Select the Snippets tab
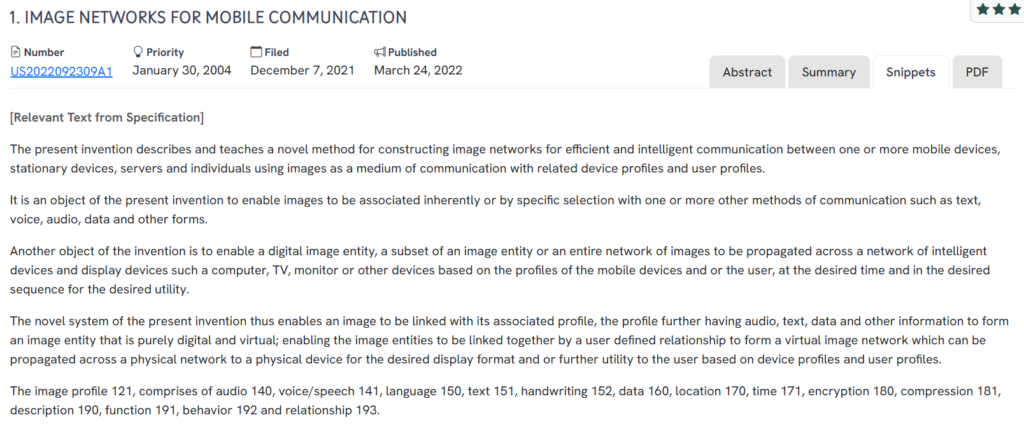Viewport: 1024px width, 429px height. tap(910, 72)
